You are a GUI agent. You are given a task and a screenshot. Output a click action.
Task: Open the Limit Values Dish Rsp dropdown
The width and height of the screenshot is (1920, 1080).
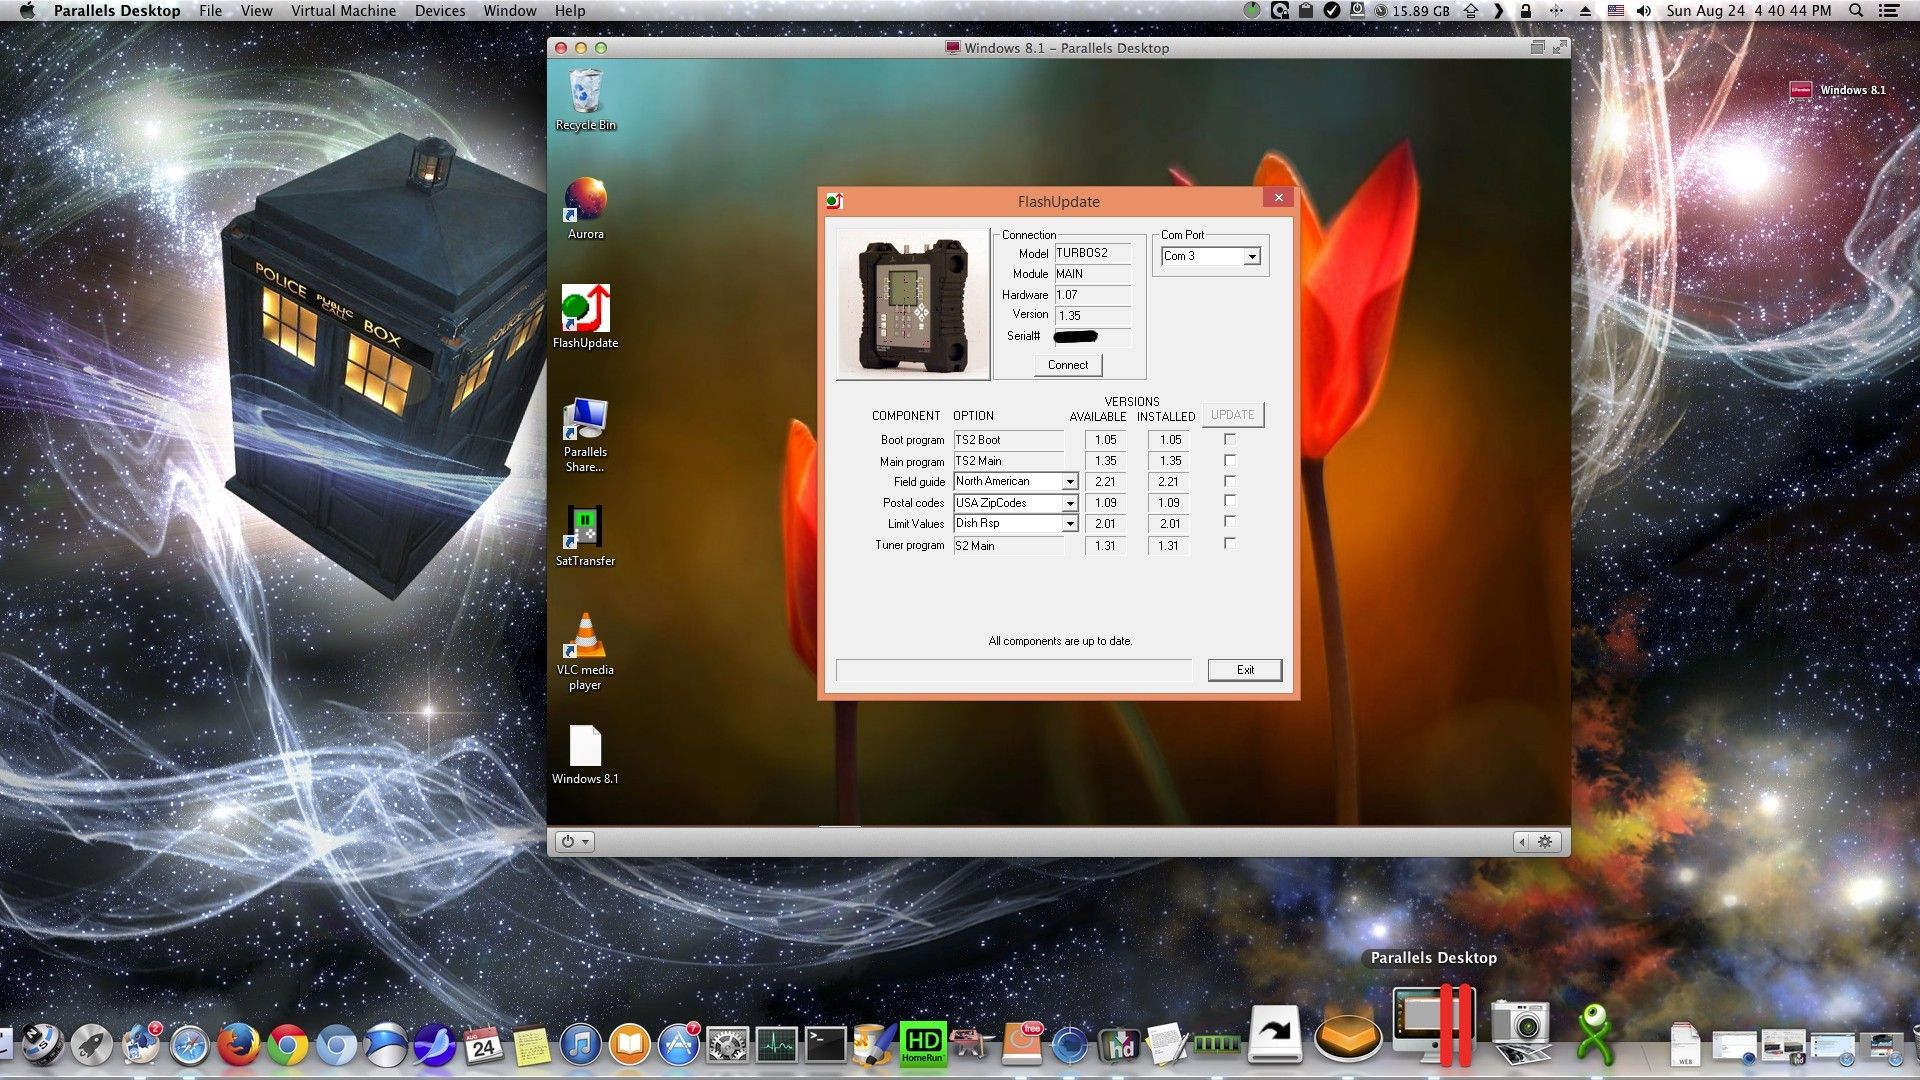point(1069,524)
